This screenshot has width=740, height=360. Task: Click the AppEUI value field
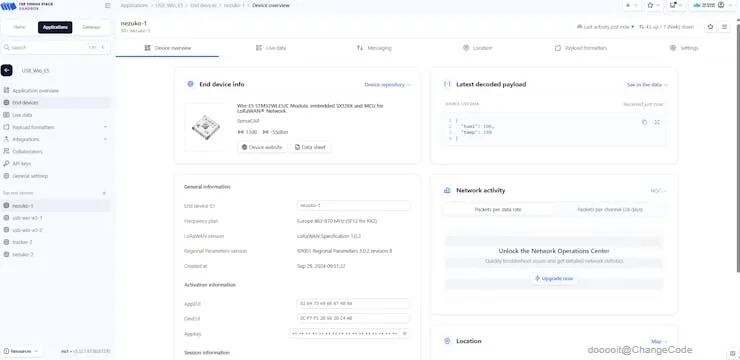point(353,303)
